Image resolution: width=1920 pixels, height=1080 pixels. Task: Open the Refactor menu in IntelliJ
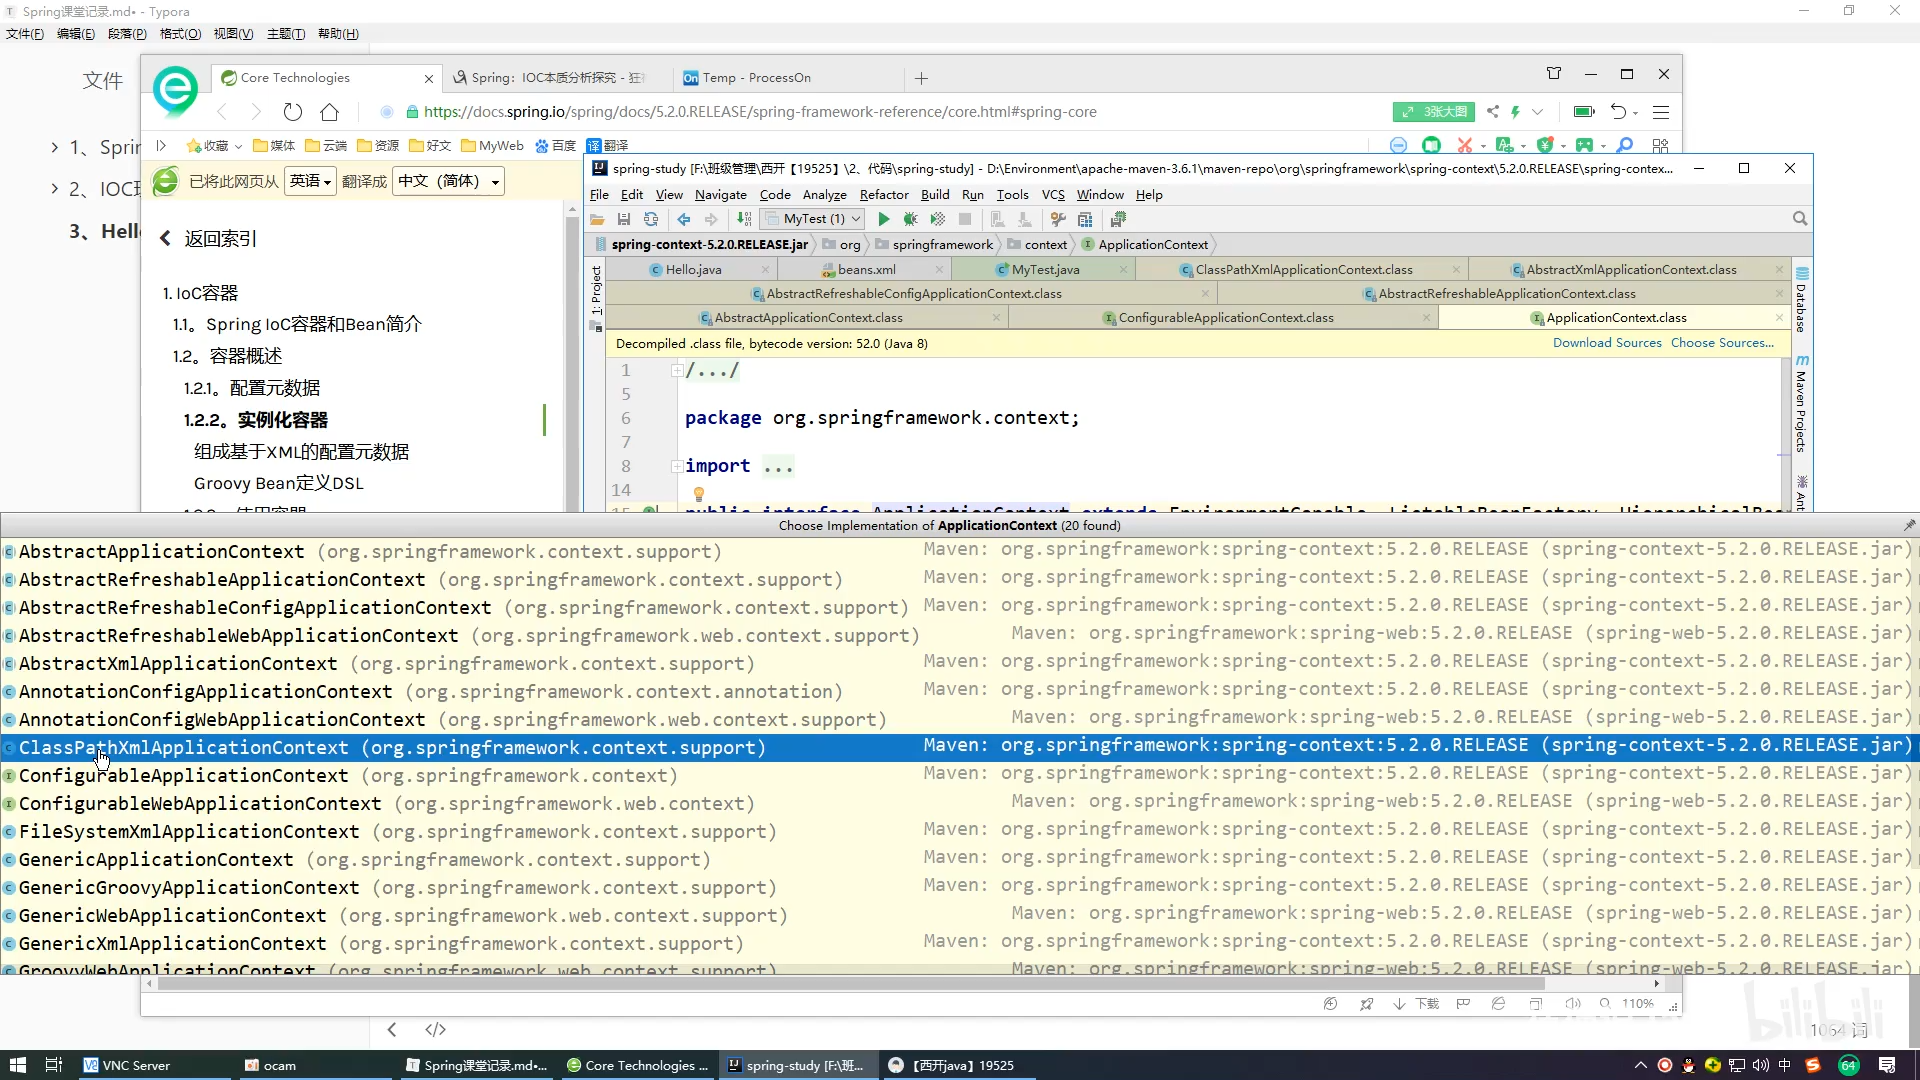[884, 195]
